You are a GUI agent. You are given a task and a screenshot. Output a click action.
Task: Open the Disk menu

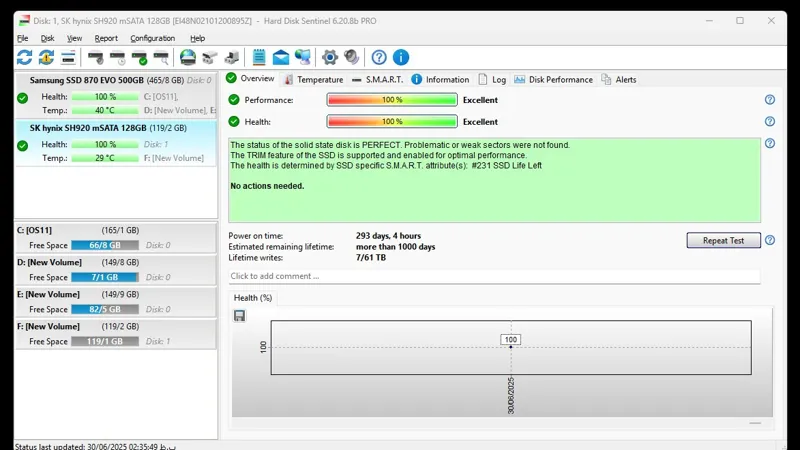[47, 38]
